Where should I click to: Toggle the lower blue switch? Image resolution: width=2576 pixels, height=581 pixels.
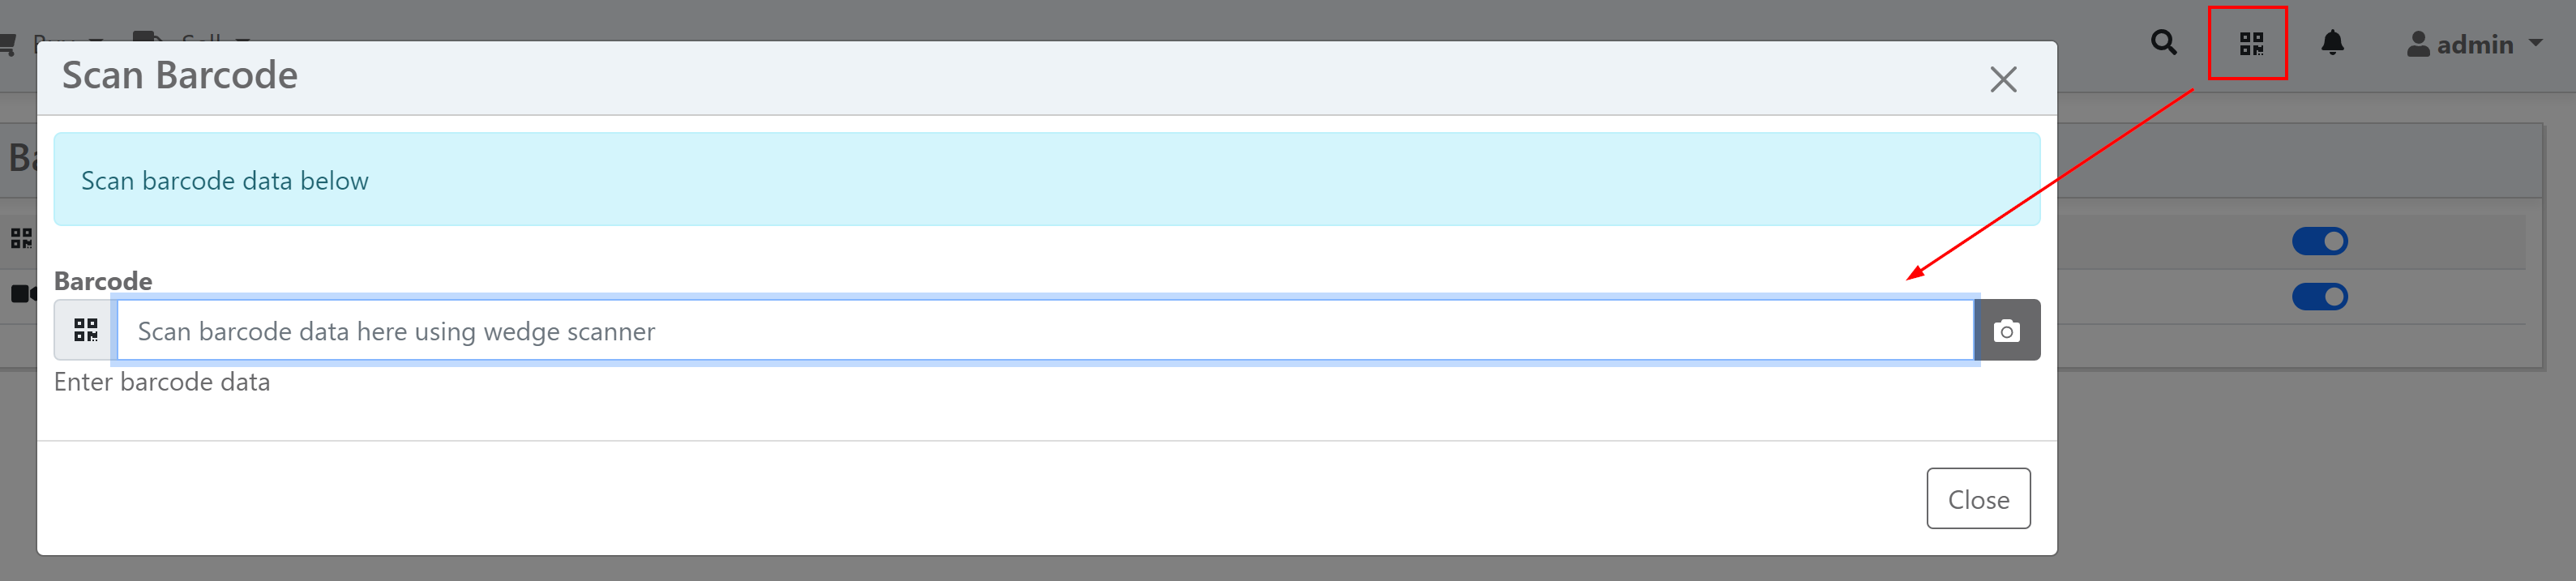click(x=2319, y=297)
